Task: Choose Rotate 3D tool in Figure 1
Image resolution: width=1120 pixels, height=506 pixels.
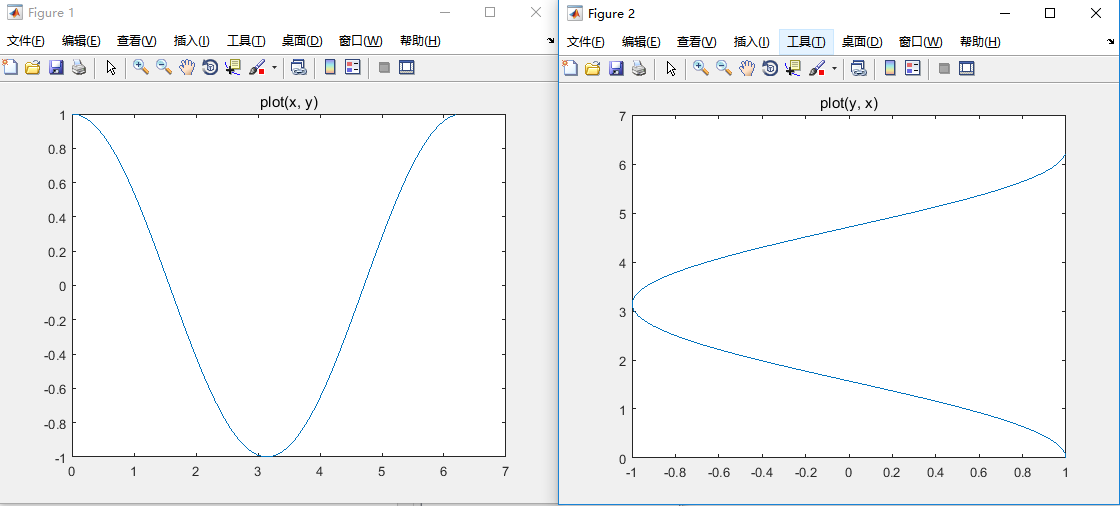Action: tap(209, 68)
